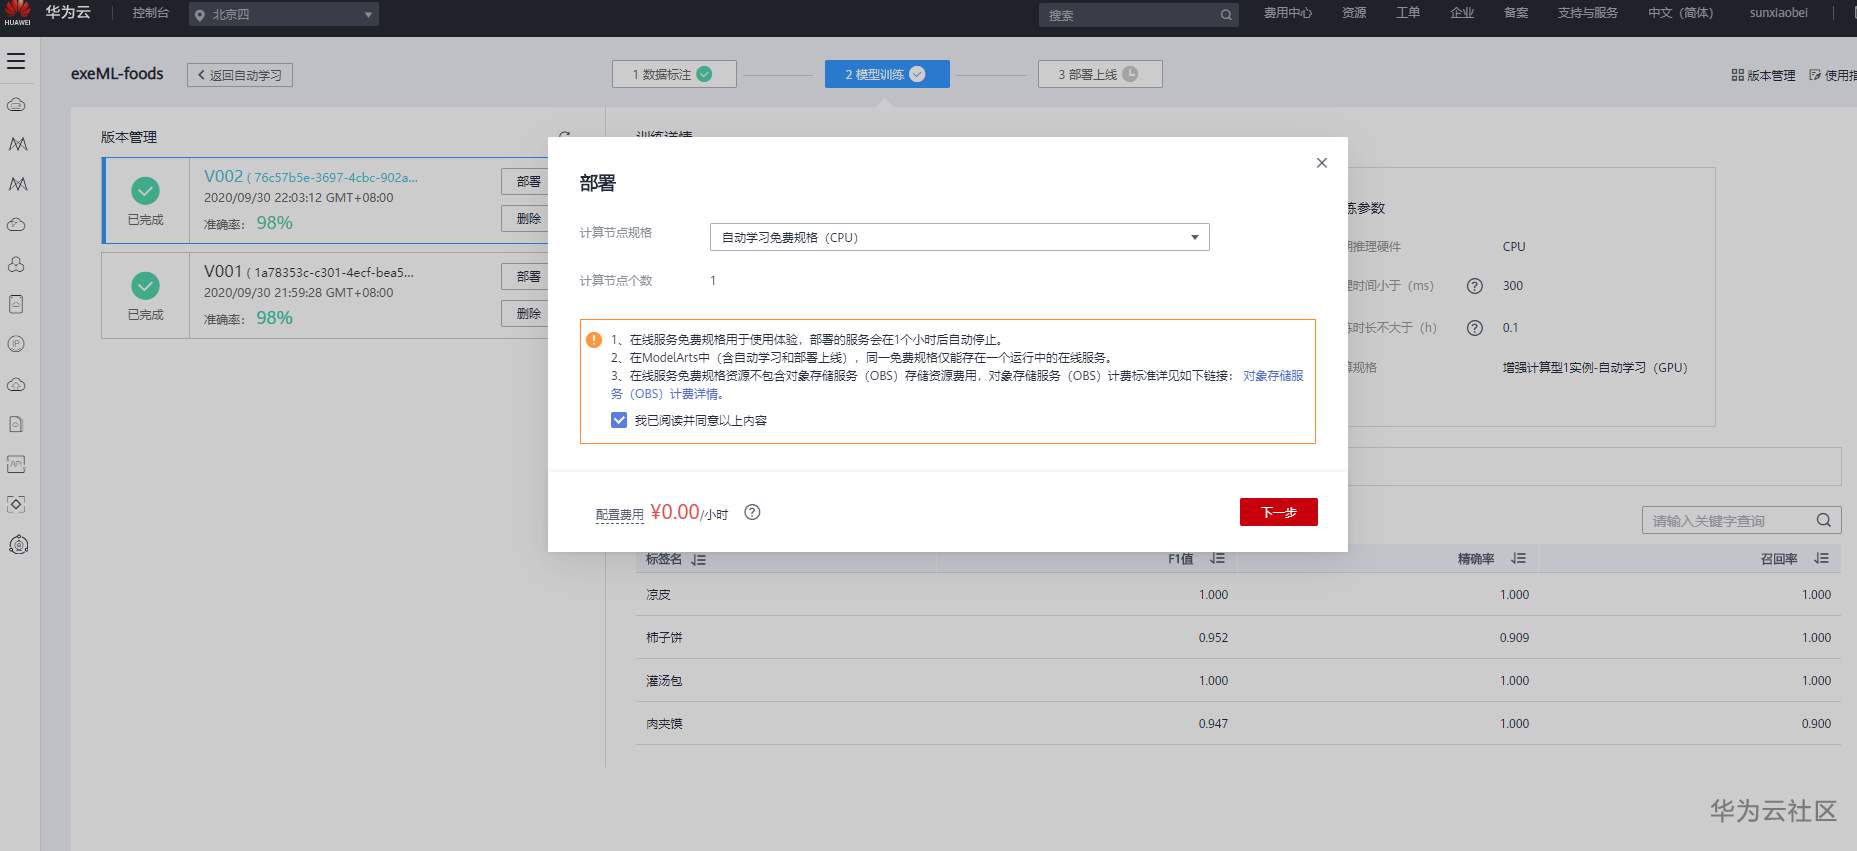Click the 下一步 button

tap(1278, 512)
